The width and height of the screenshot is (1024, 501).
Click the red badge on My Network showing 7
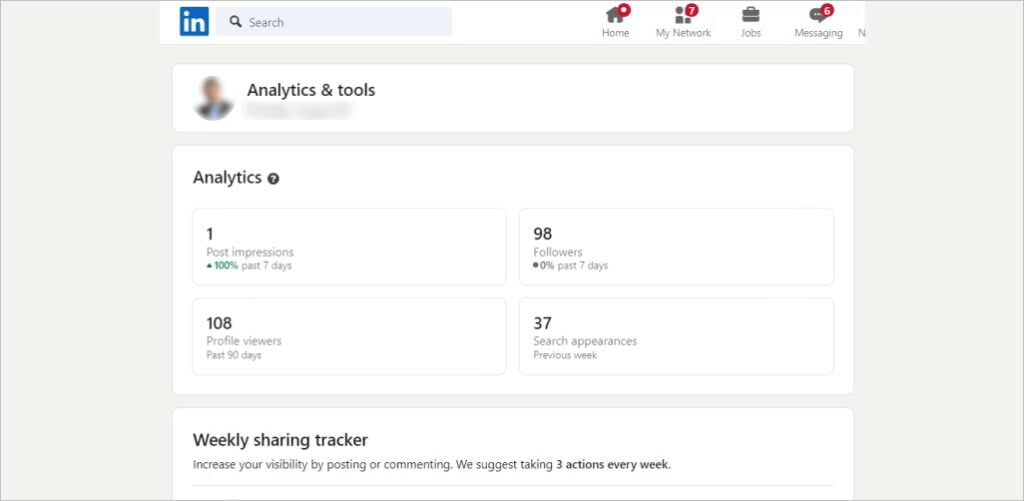[692, 10]
